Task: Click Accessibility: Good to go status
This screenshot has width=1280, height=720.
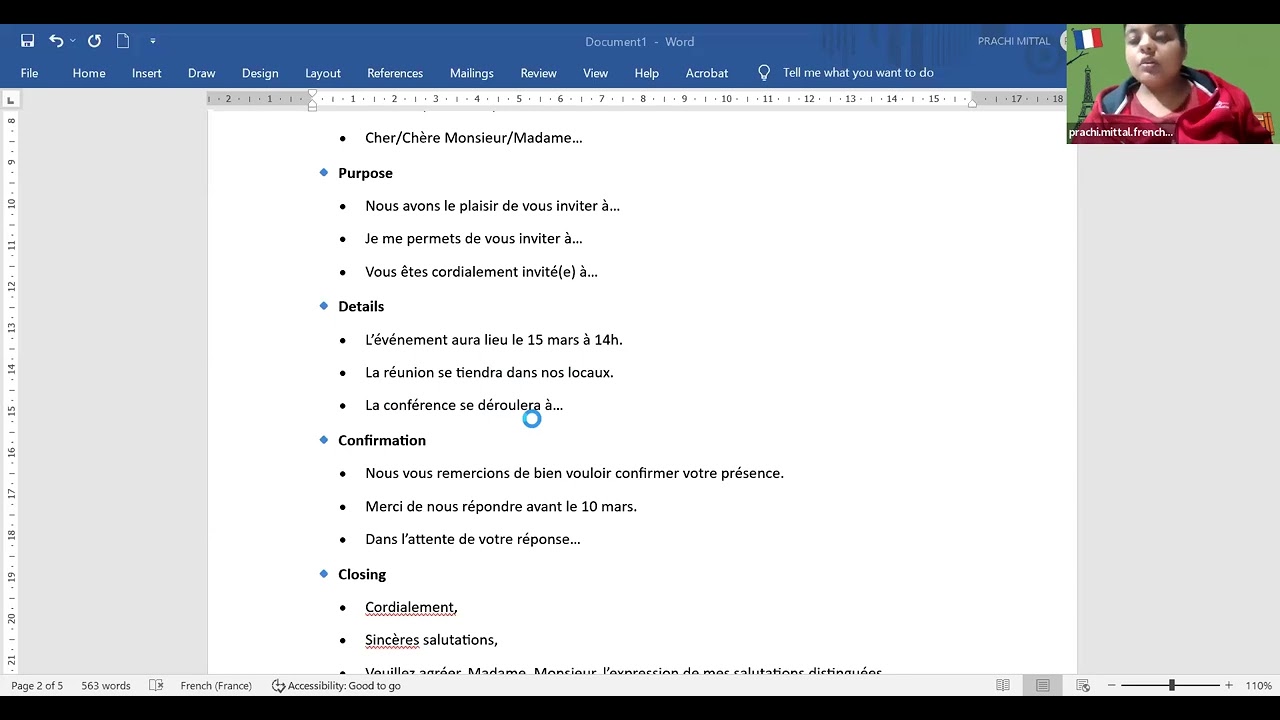Action: tap(336, 686)
